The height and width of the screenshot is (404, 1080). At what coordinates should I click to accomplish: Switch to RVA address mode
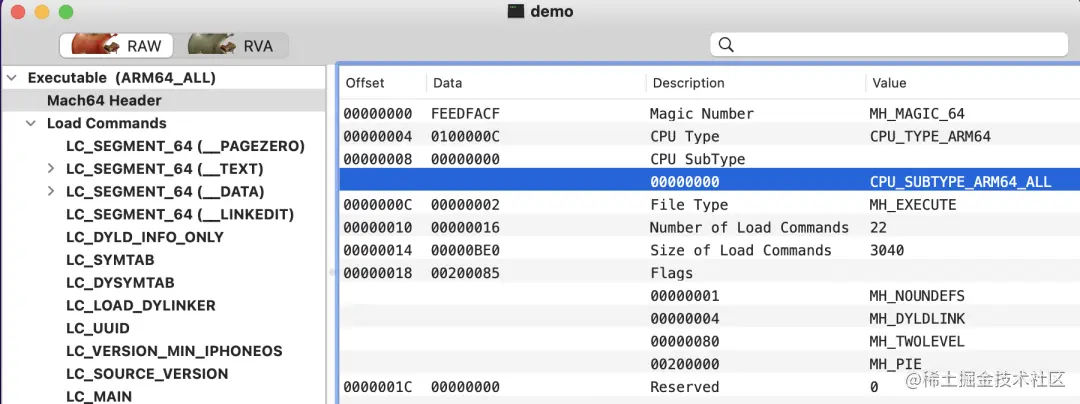click(237, 45)
